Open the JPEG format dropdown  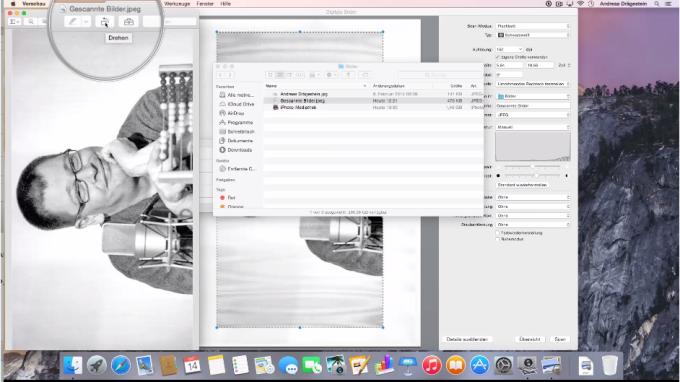click(x=532, y=114)
